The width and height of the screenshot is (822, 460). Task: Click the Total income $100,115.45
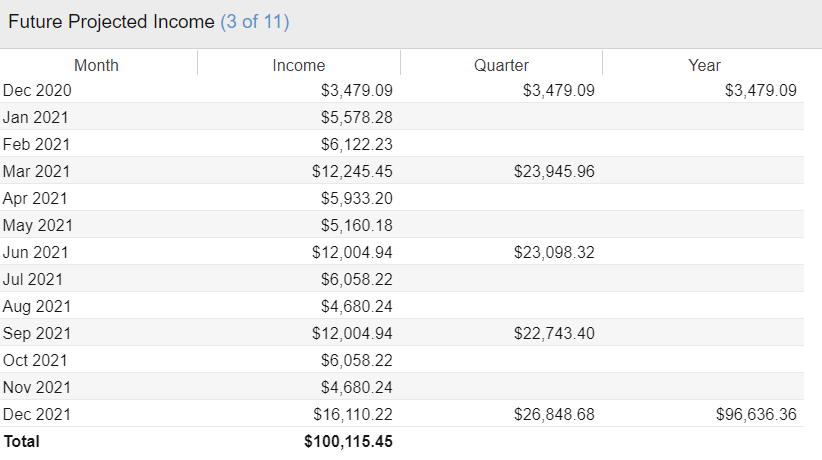(348, 441)
